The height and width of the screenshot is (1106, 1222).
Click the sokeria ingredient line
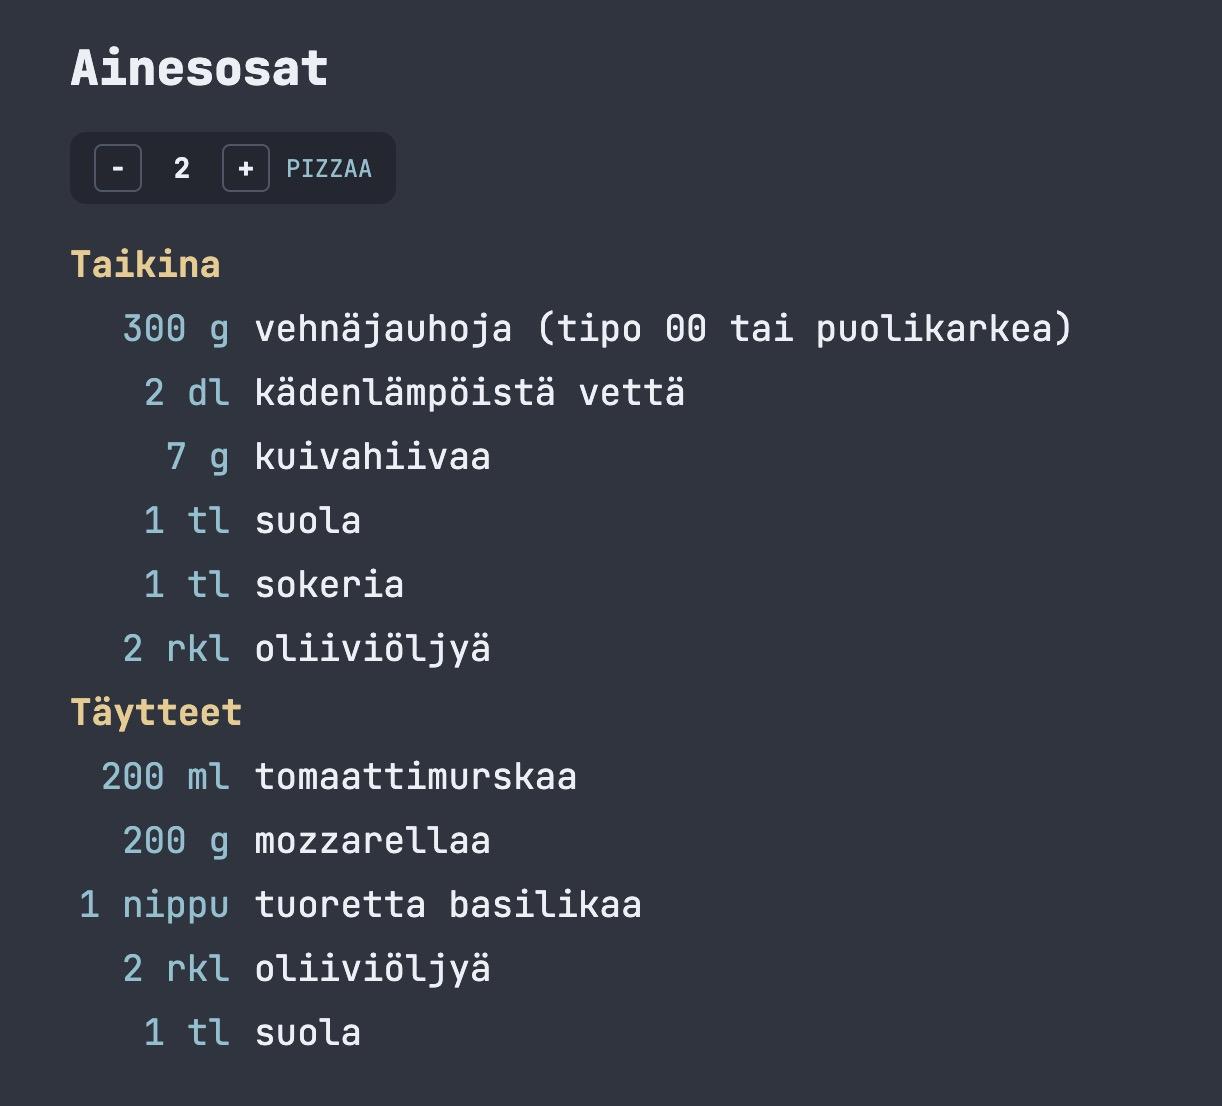click(x=329, y=585)
